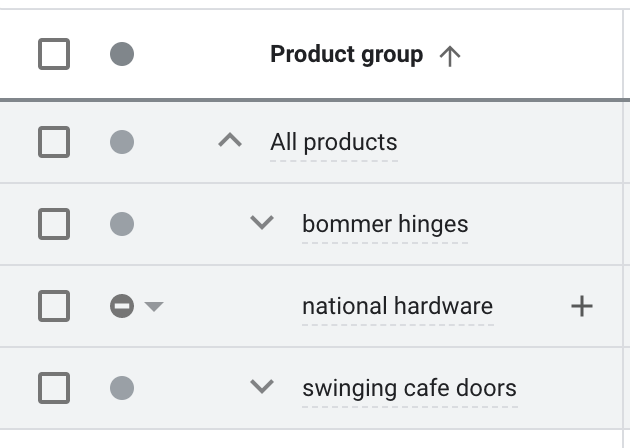Tick the select-all checkbox in the header
The height and width of the screenshot is (448, 630).
pos(54,54)
